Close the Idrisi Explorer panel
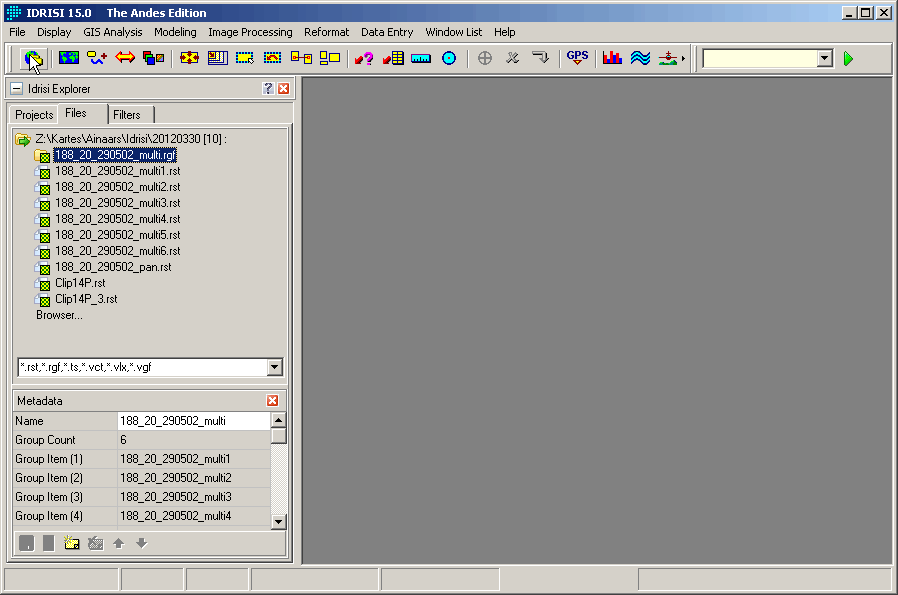This screenshot has width=898, height=595. (x=283, y=88)
